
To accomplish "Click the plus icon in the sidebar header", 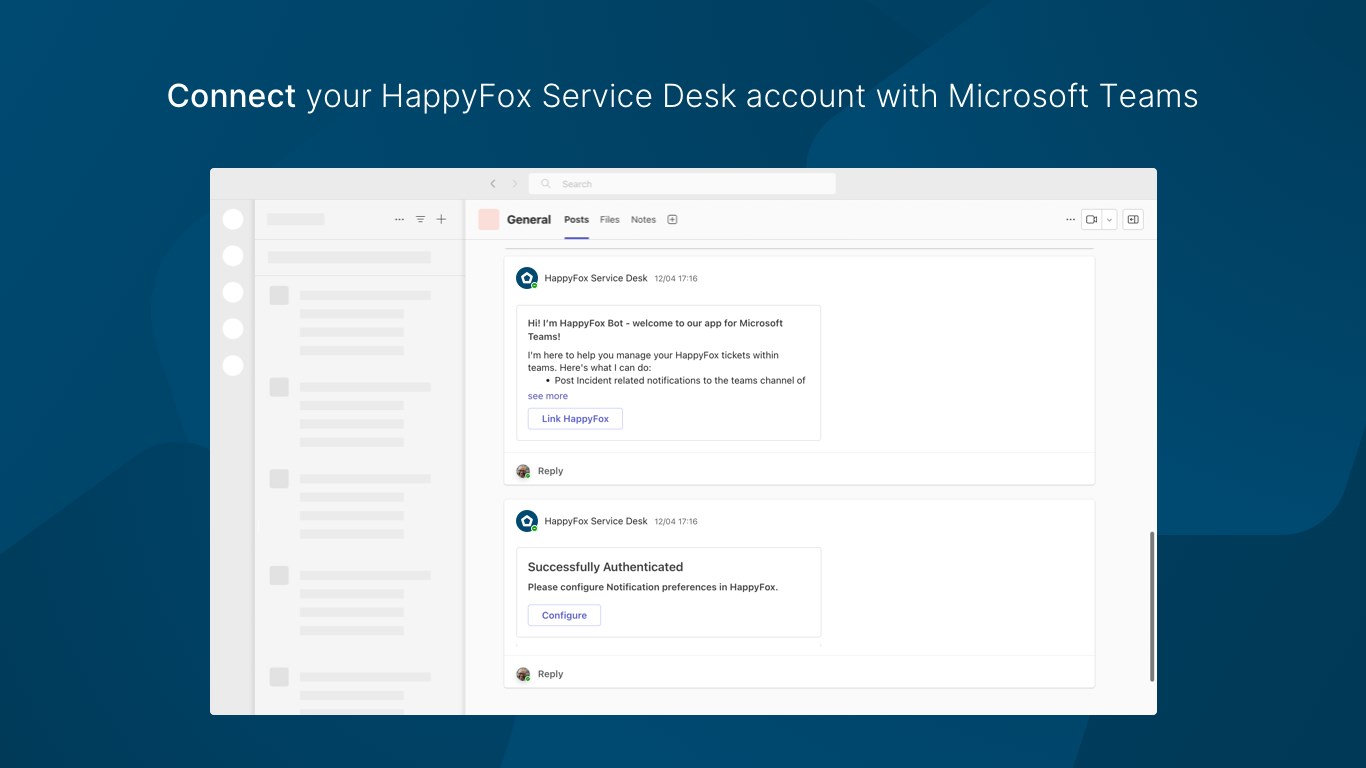I will [x=441, y=219].
